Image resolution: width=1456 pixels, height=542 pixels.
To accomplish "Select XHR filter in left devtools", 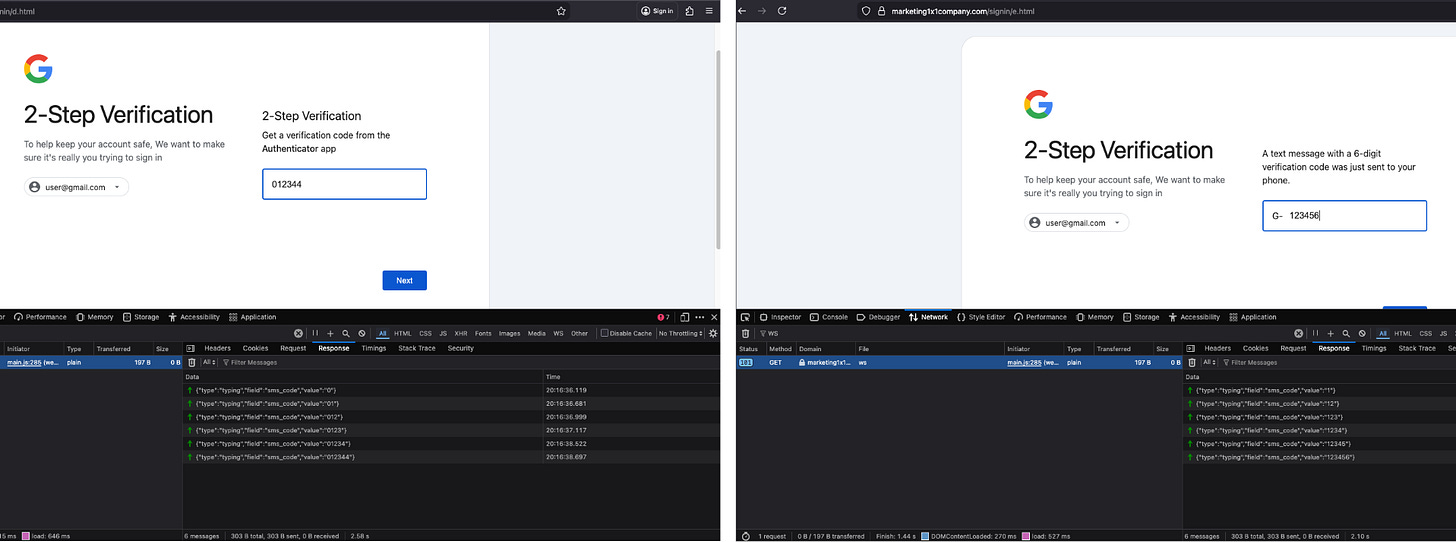I will 461,333.
